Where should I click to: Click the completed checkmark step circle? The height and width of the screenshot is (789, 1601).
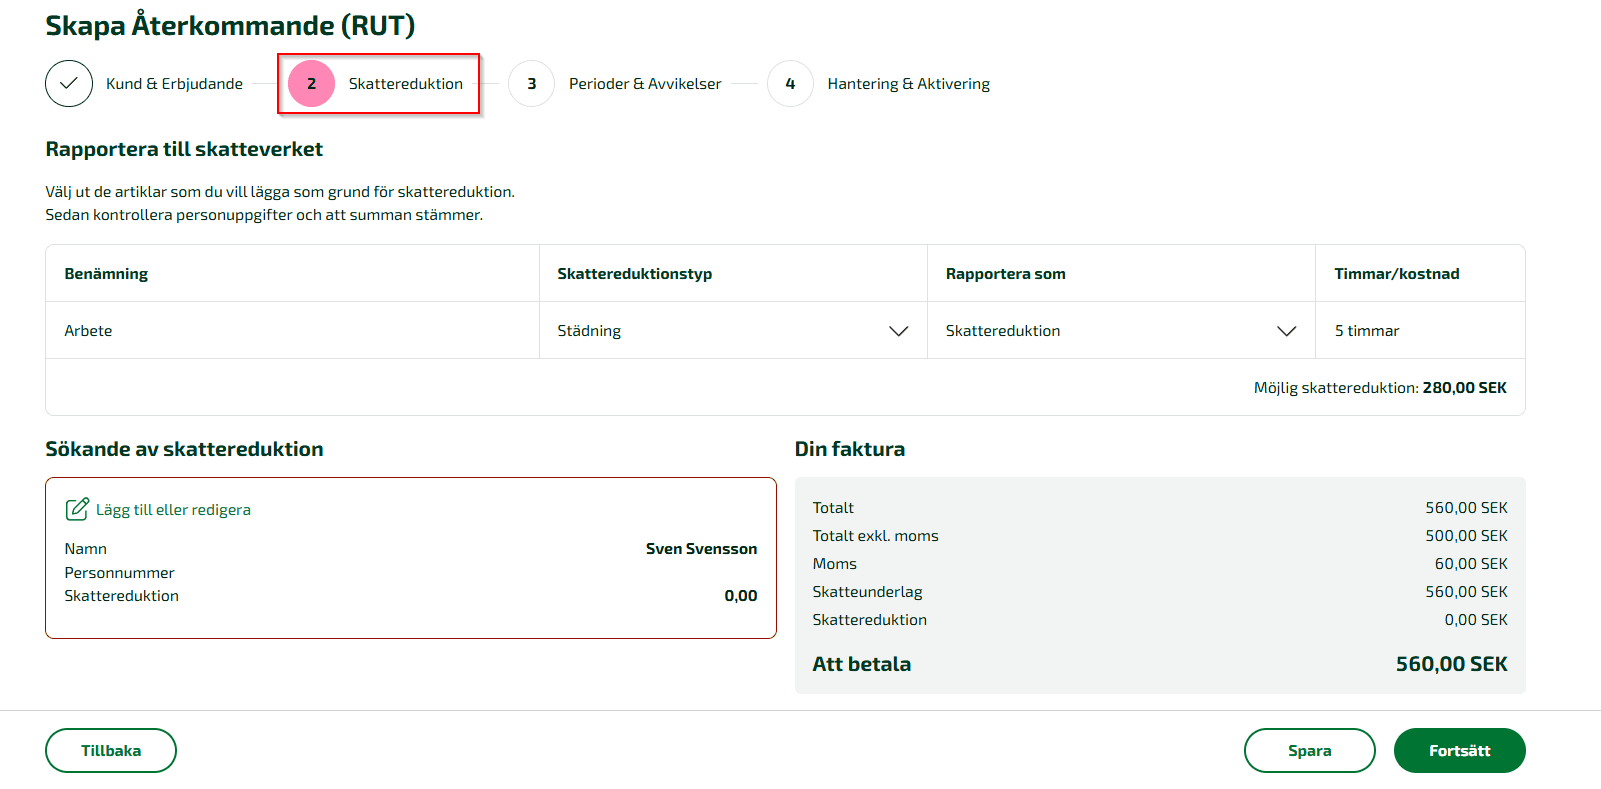pyautogui.click(x=69, y=84)
